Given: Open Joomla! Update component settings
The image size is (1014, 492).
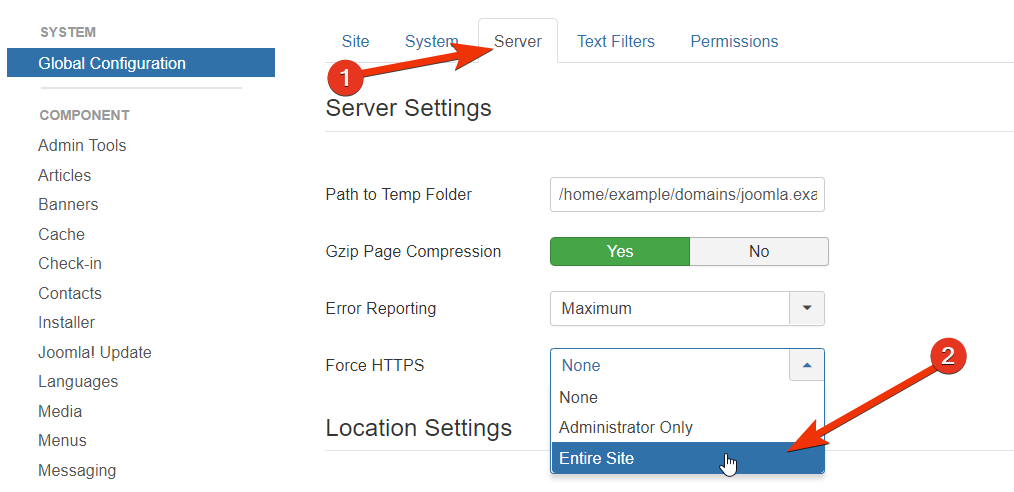Looking at the screenshot, I should tap(94, 352).
